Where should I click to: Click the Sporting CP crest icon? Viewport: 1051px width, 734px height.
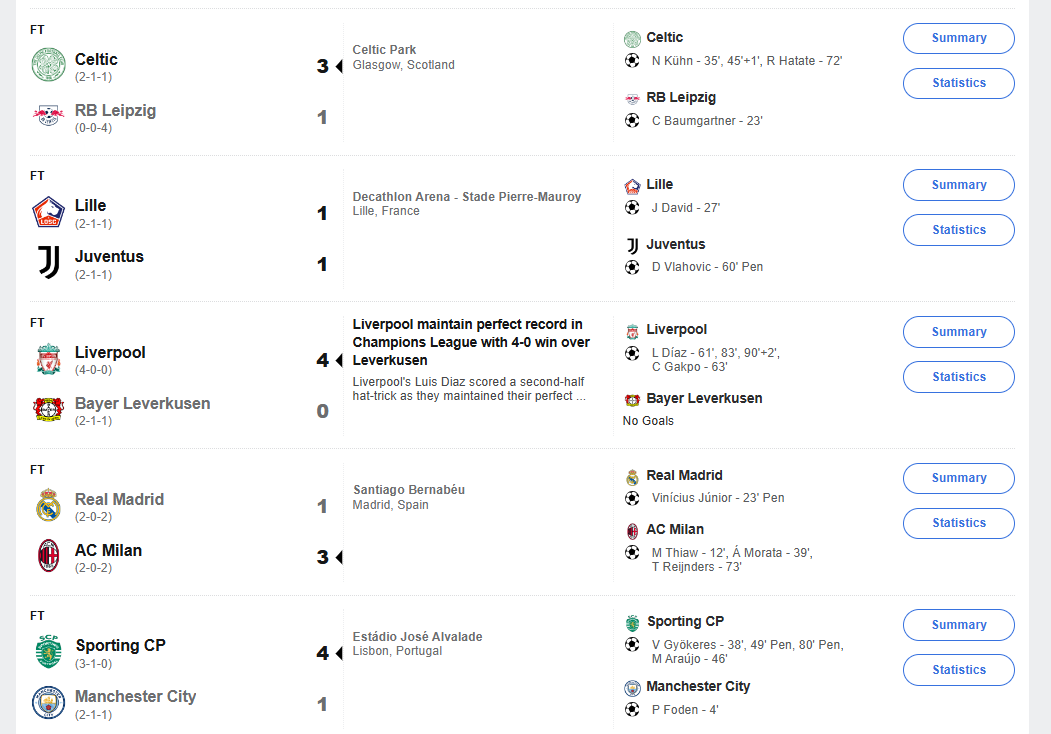coord(48,651)
